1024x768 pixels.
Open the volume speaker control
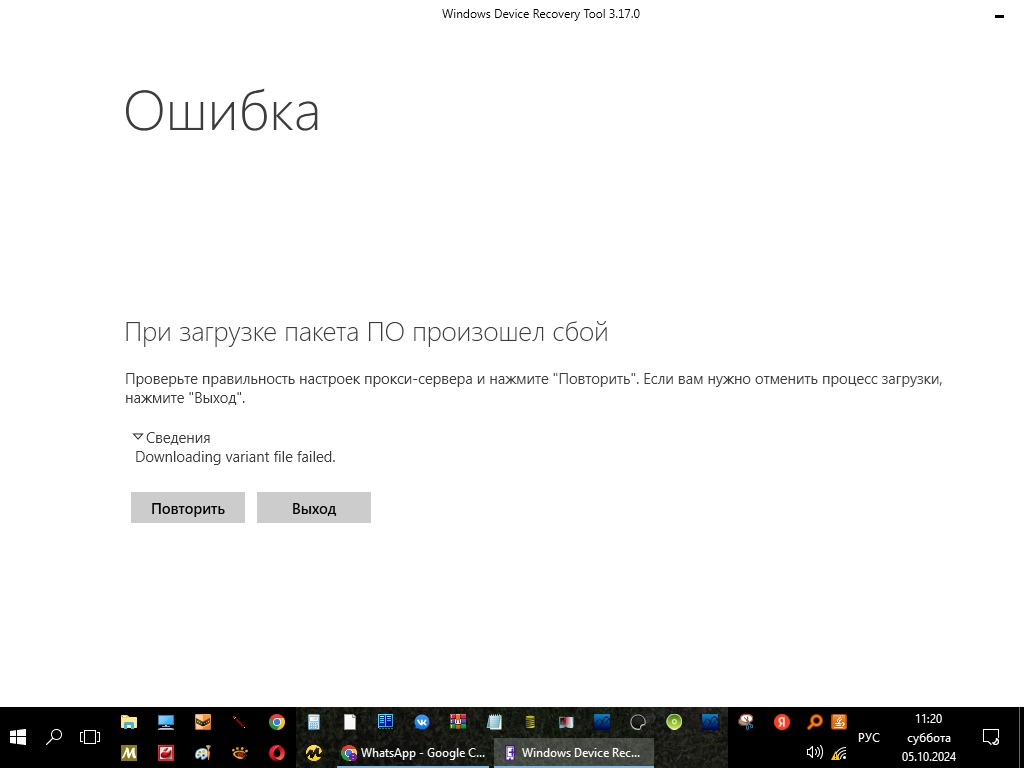[814, 753]
